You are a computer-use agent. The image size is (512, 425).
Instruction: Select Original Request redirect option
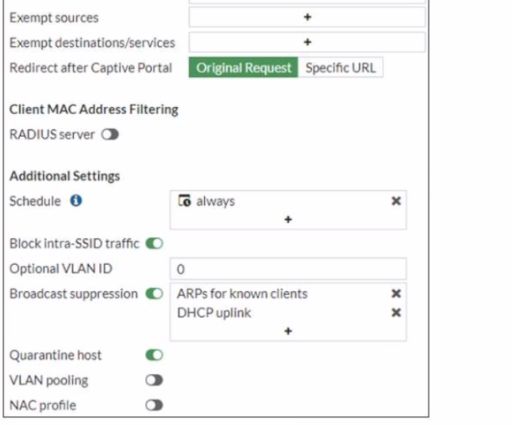pos(243,68)
